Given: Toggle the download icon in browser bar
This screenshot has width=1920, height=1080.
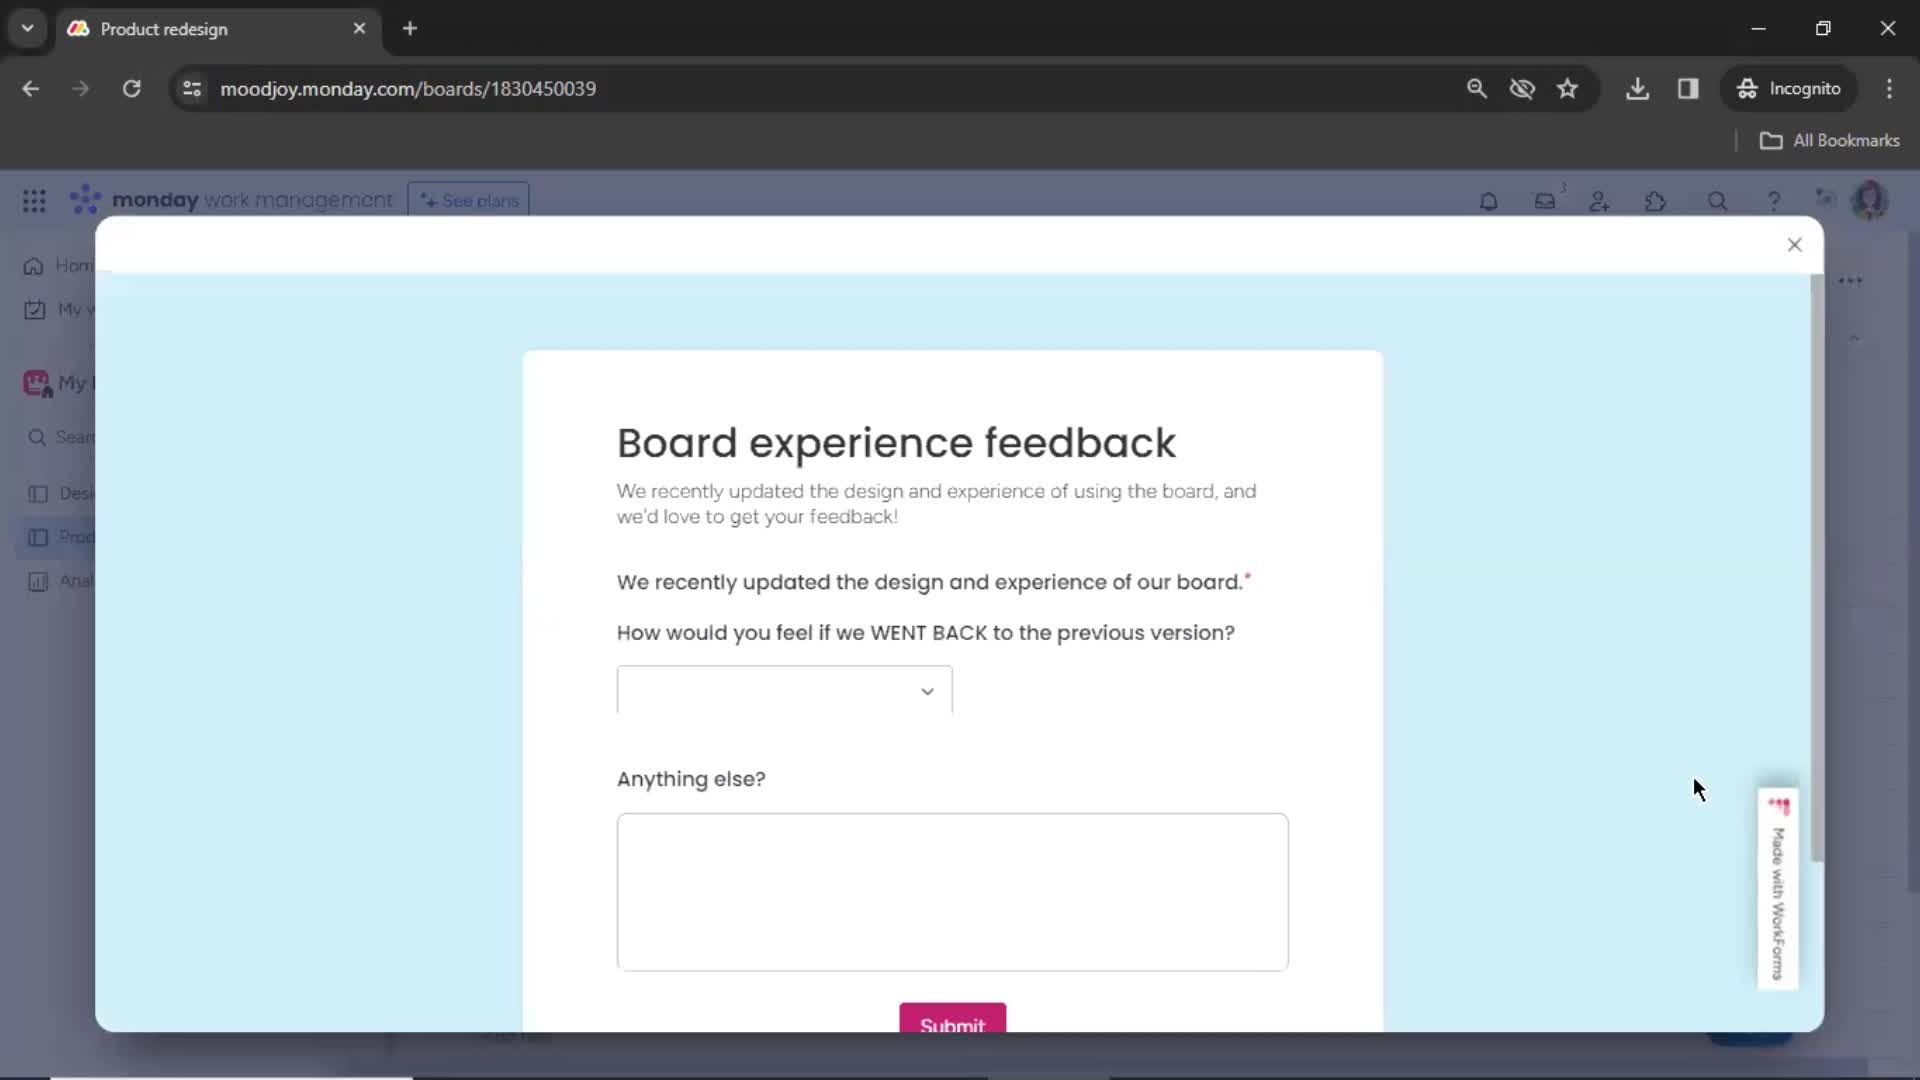Looking at the screenshot, I should click(1639, 88).
